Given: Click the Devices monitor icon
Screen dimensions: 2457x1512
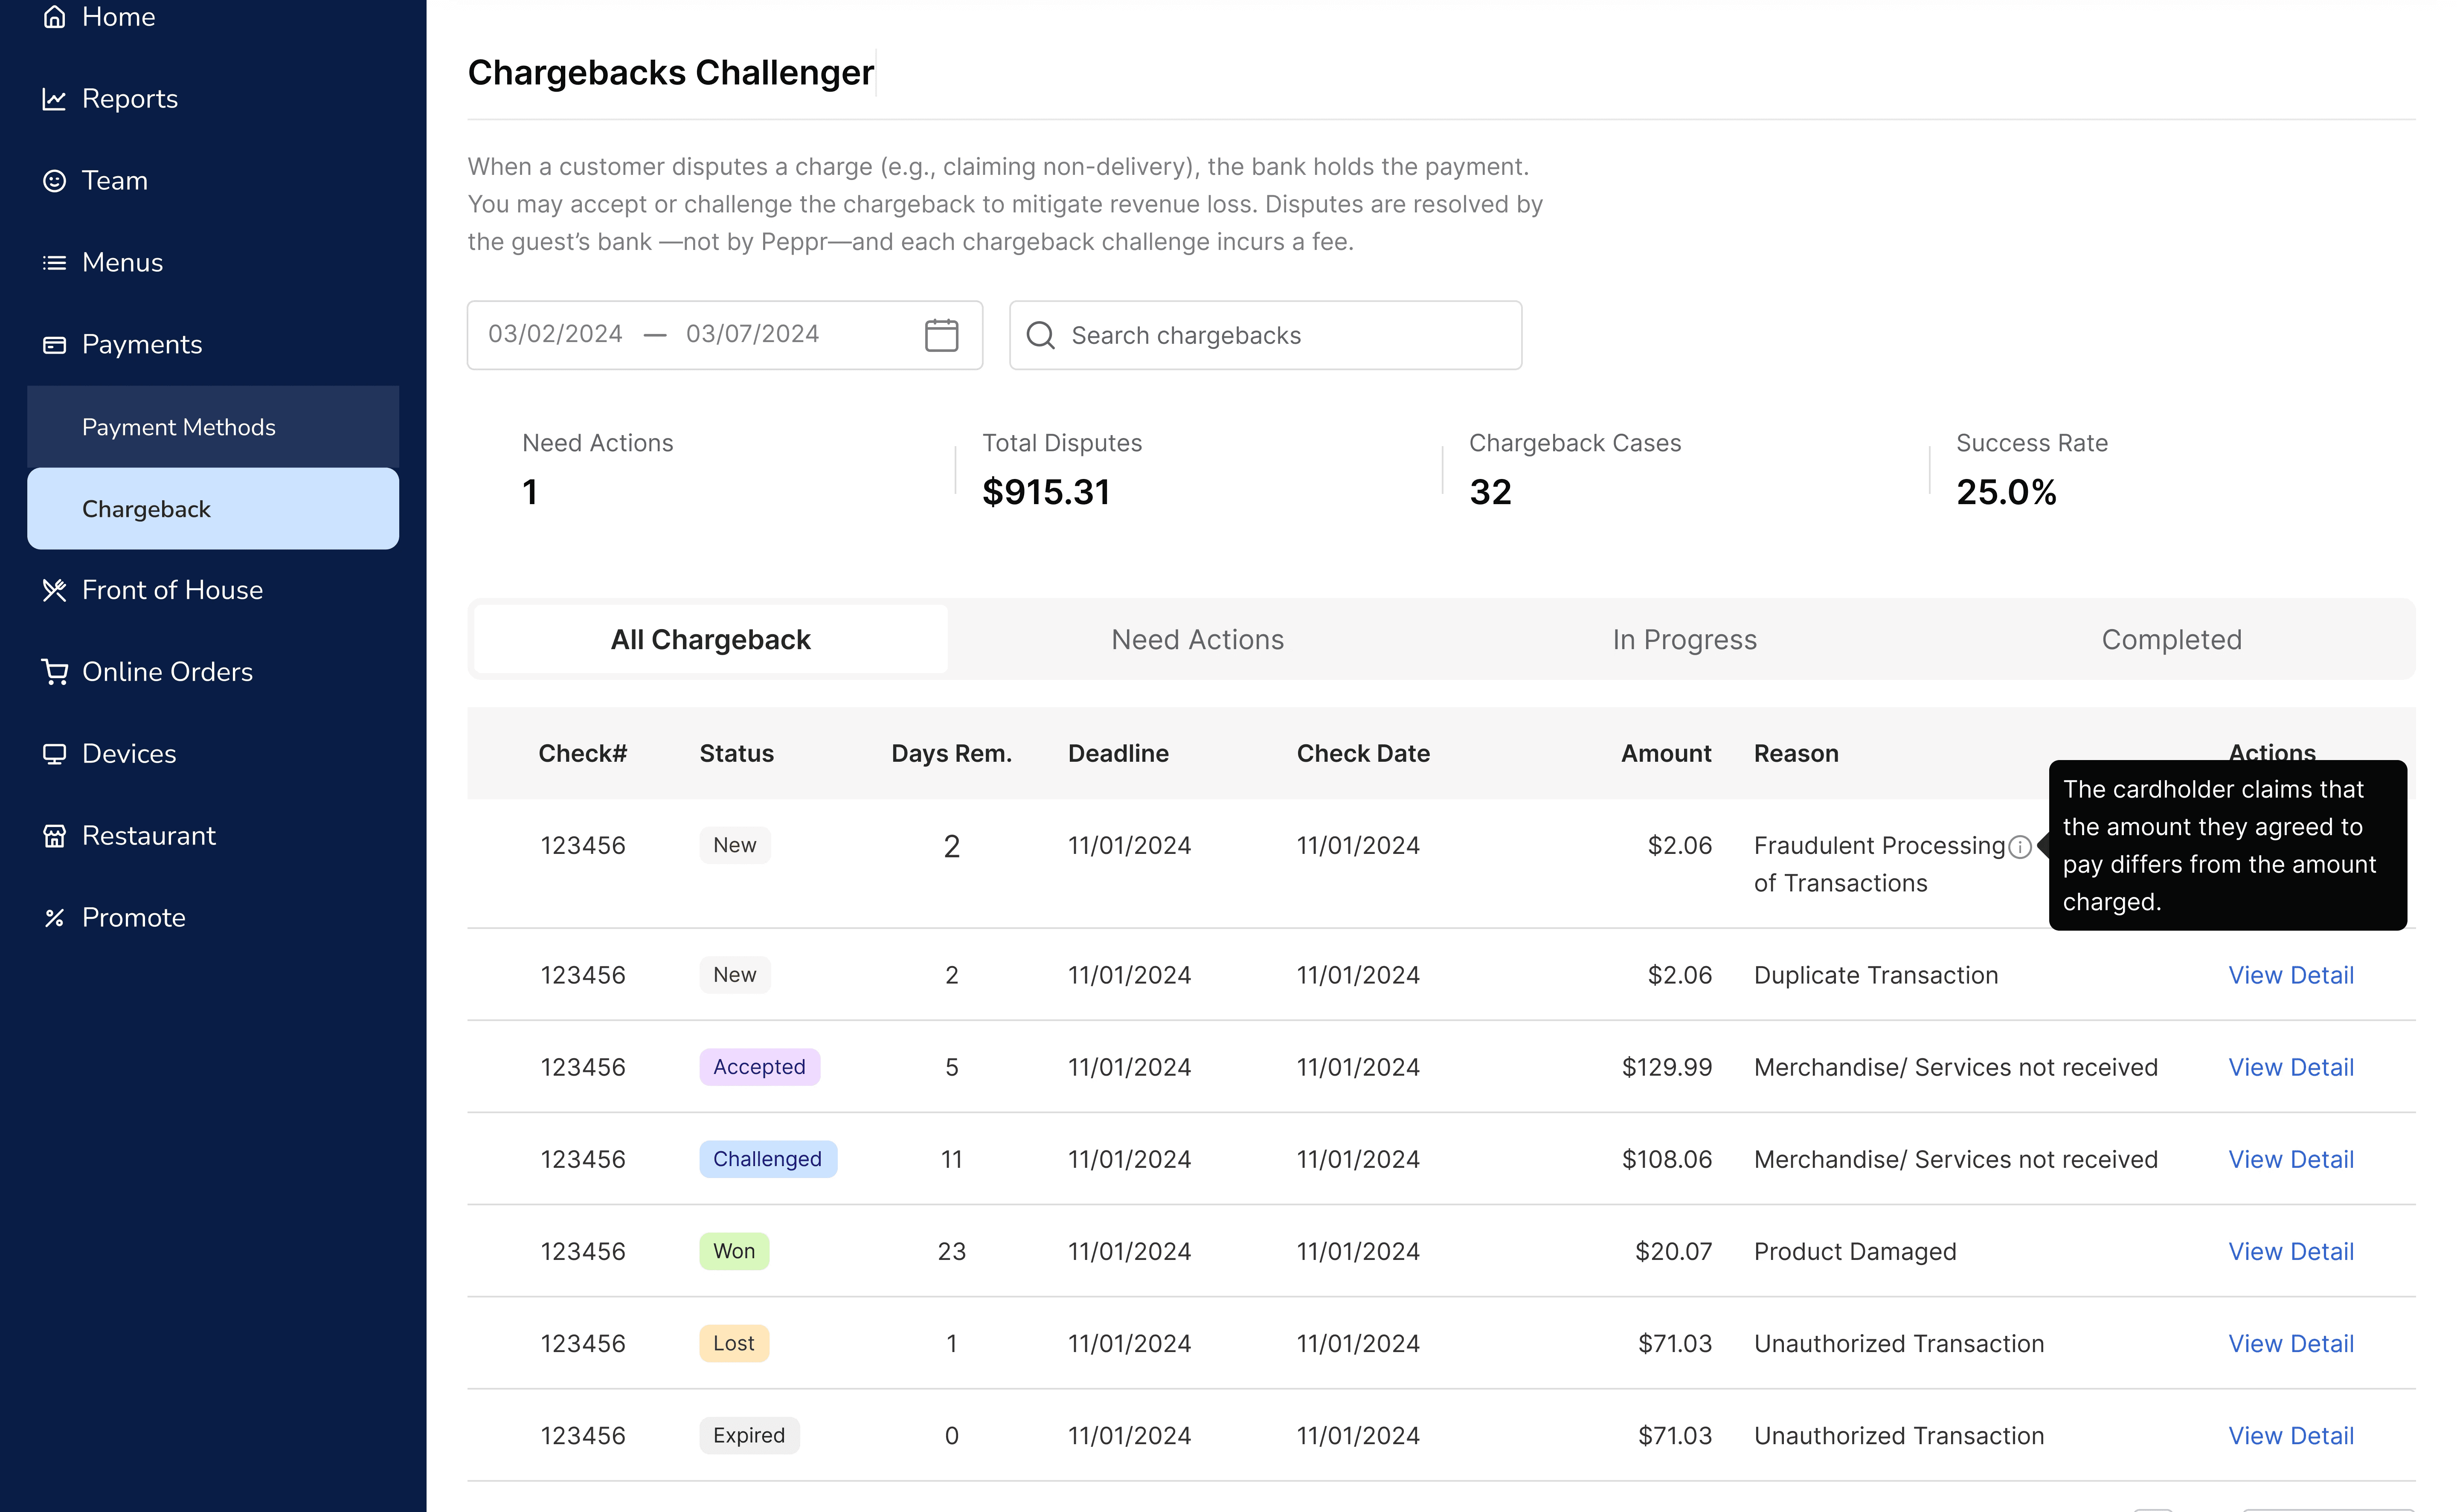Looking at the screenshot, I should click(54, 754).
